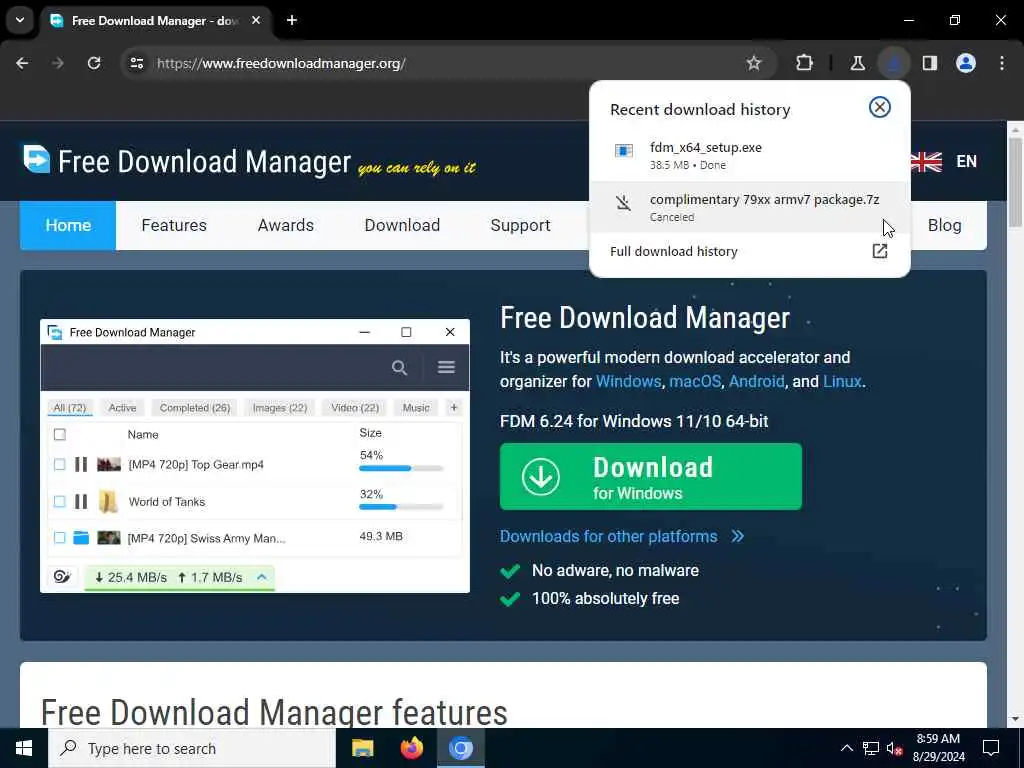Tick the checkbox for Top Gear.mp4
The image size is (1024, 768).
(59, 464)
